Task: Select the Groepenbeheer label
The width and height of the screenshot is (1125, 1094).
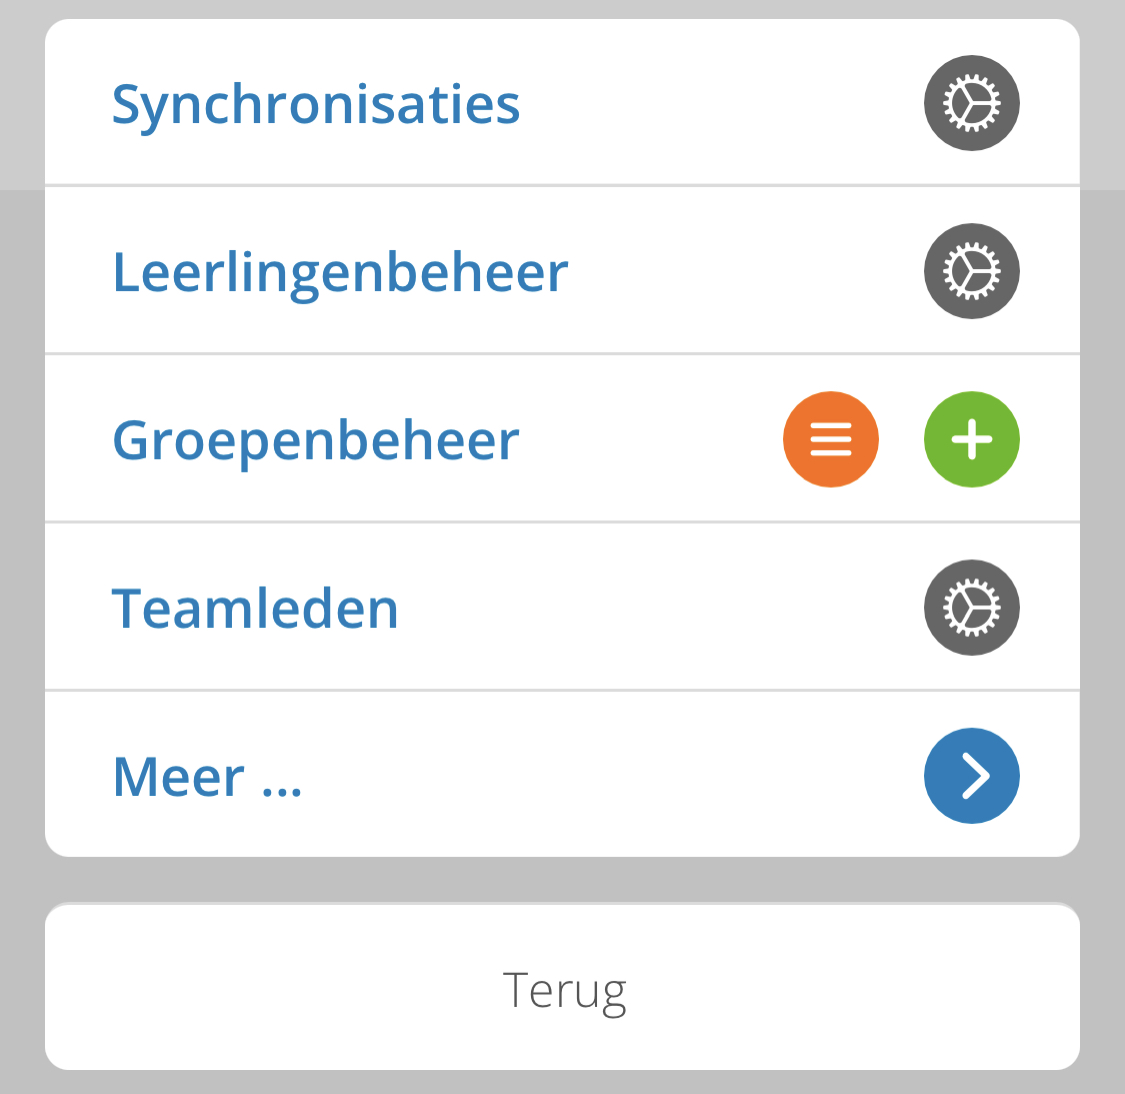Action: pyautogui.click(x=316, y=441)
